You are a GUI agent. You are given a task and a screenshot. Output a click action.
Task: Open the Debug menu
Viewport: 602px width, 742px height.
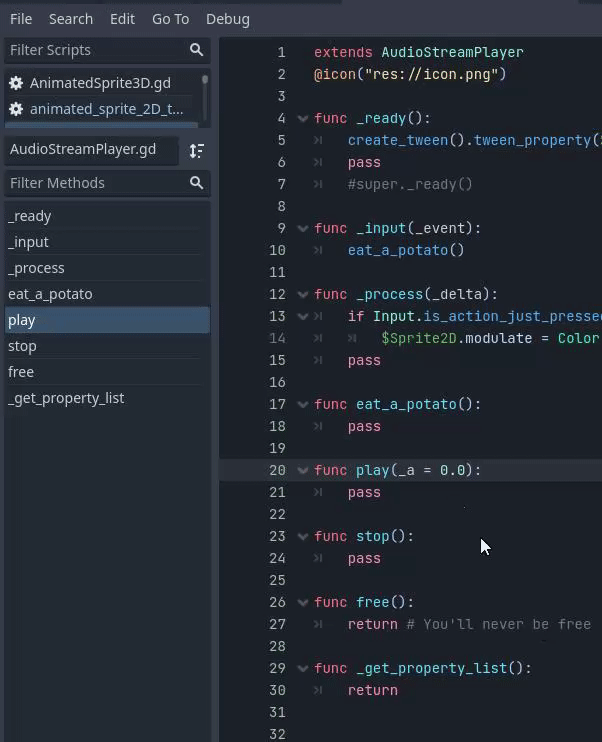pos(228,19)
